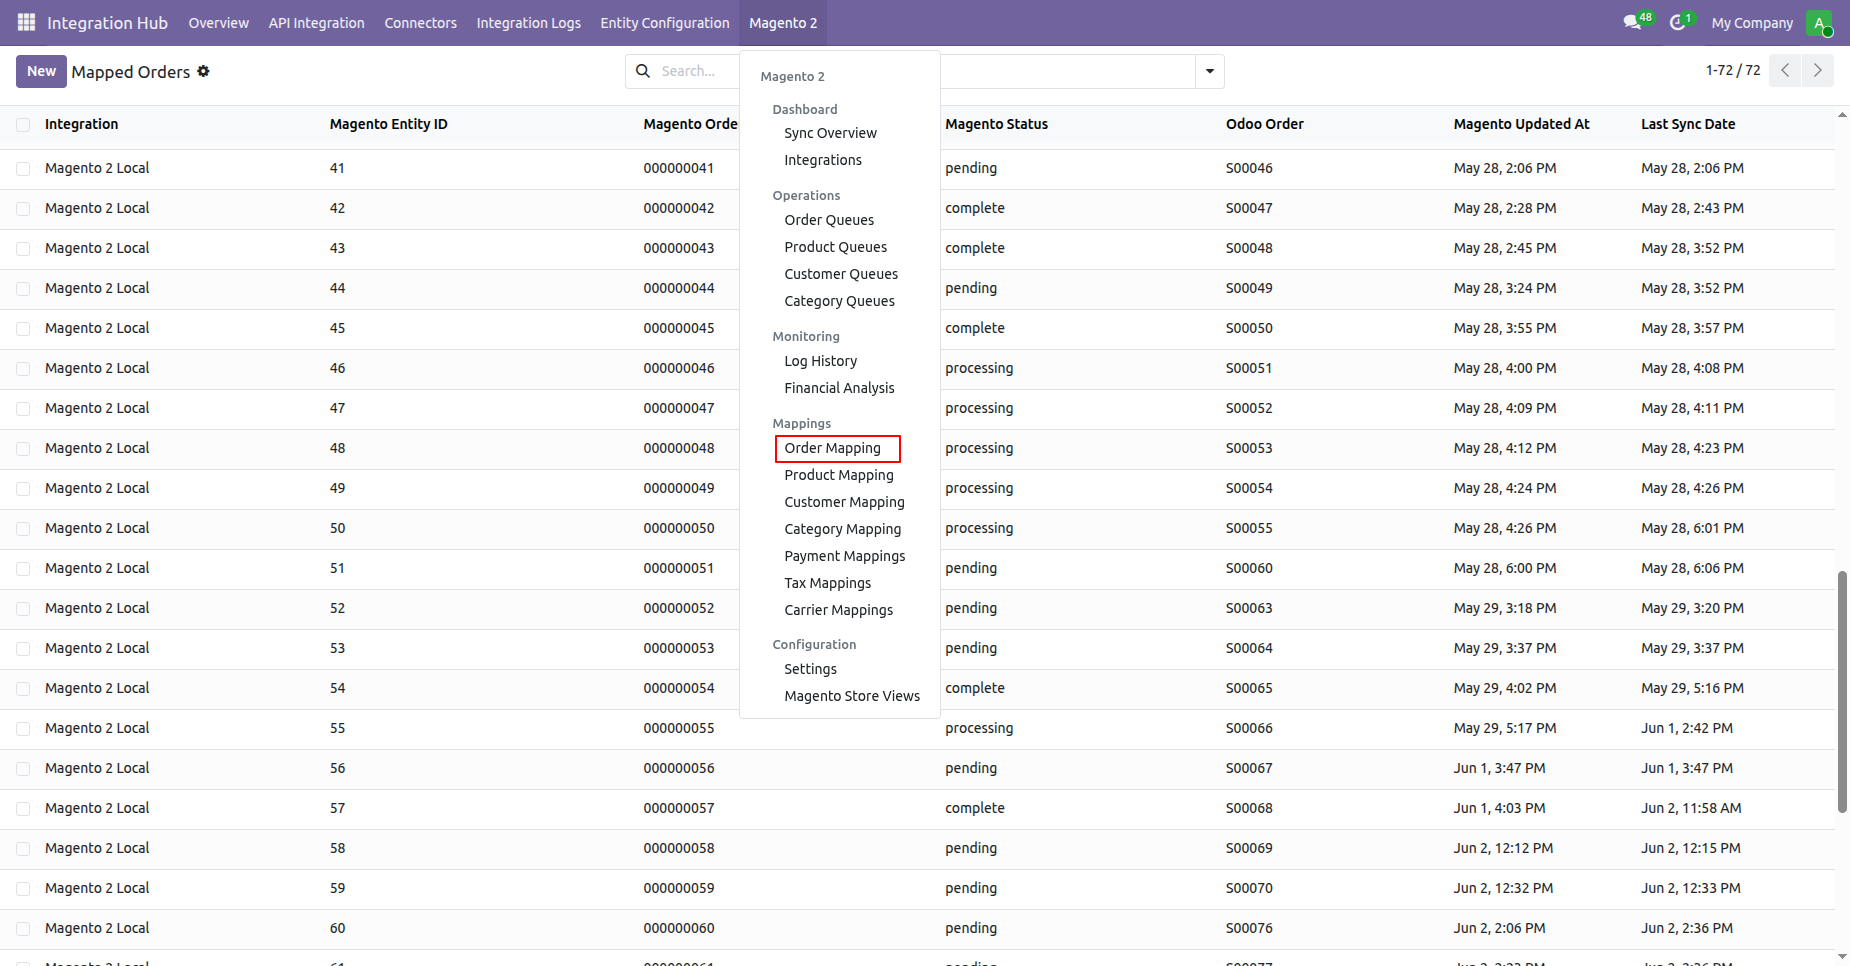Go to the previous page arrow
This screenshot has width=1850, height=966.
[1785, 70]
